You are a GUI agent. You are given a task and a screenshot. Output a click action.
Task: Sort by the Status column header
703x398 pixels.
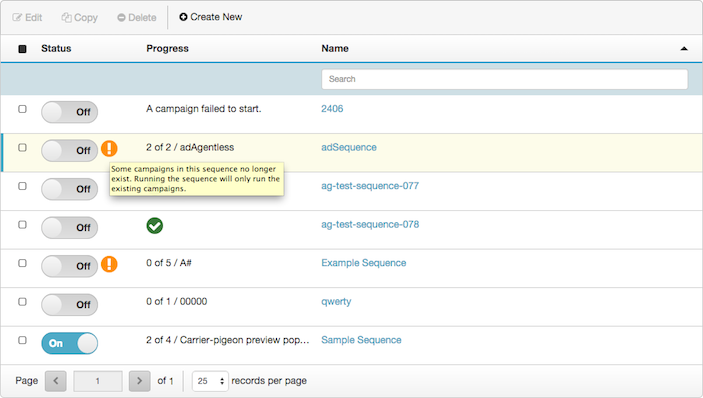click(x=56, y=48)
